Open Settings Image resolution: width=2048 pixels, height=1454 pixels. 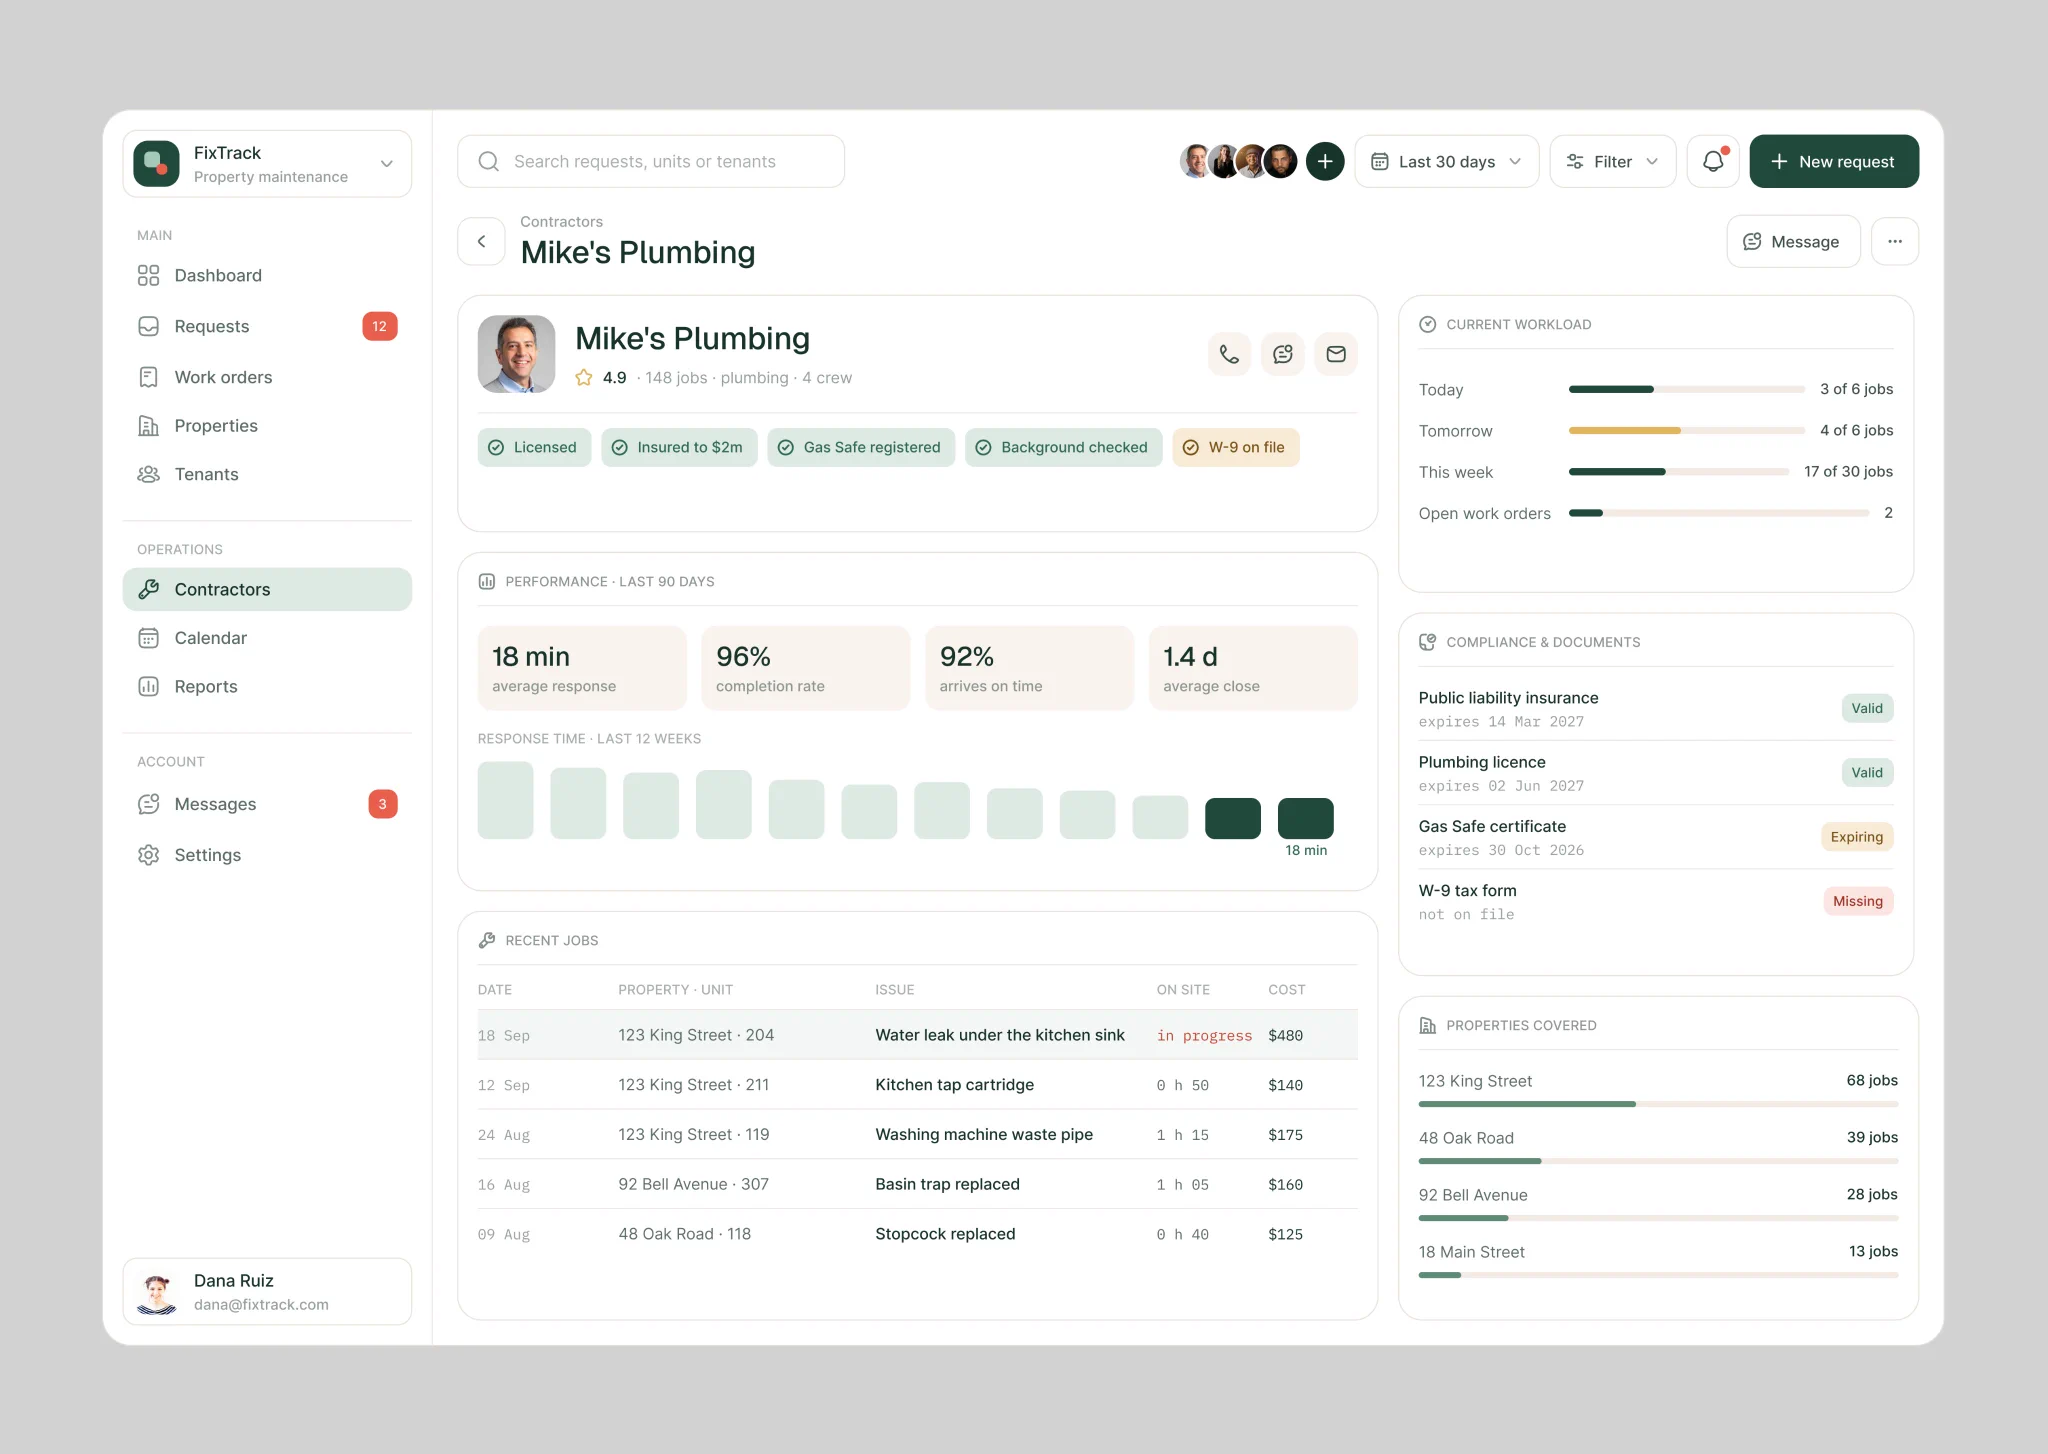(x=267, y=855)
